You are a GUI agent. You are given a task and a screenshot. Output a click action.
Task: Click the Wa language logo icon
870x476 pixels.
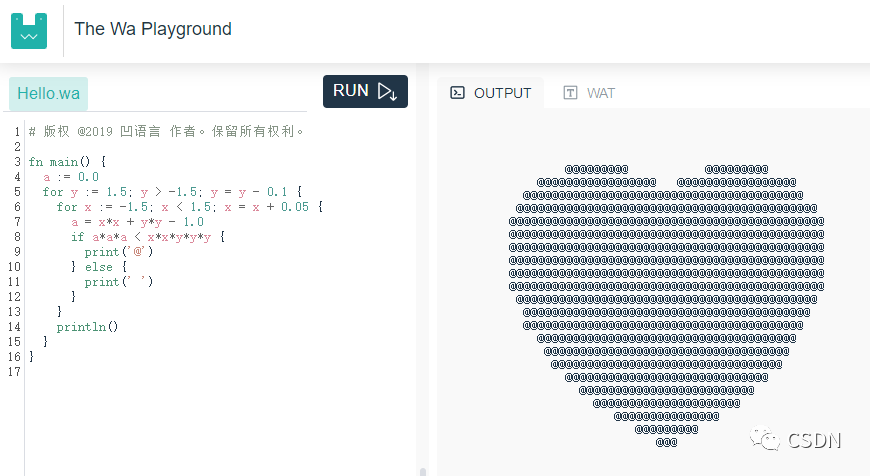(29, 31)
